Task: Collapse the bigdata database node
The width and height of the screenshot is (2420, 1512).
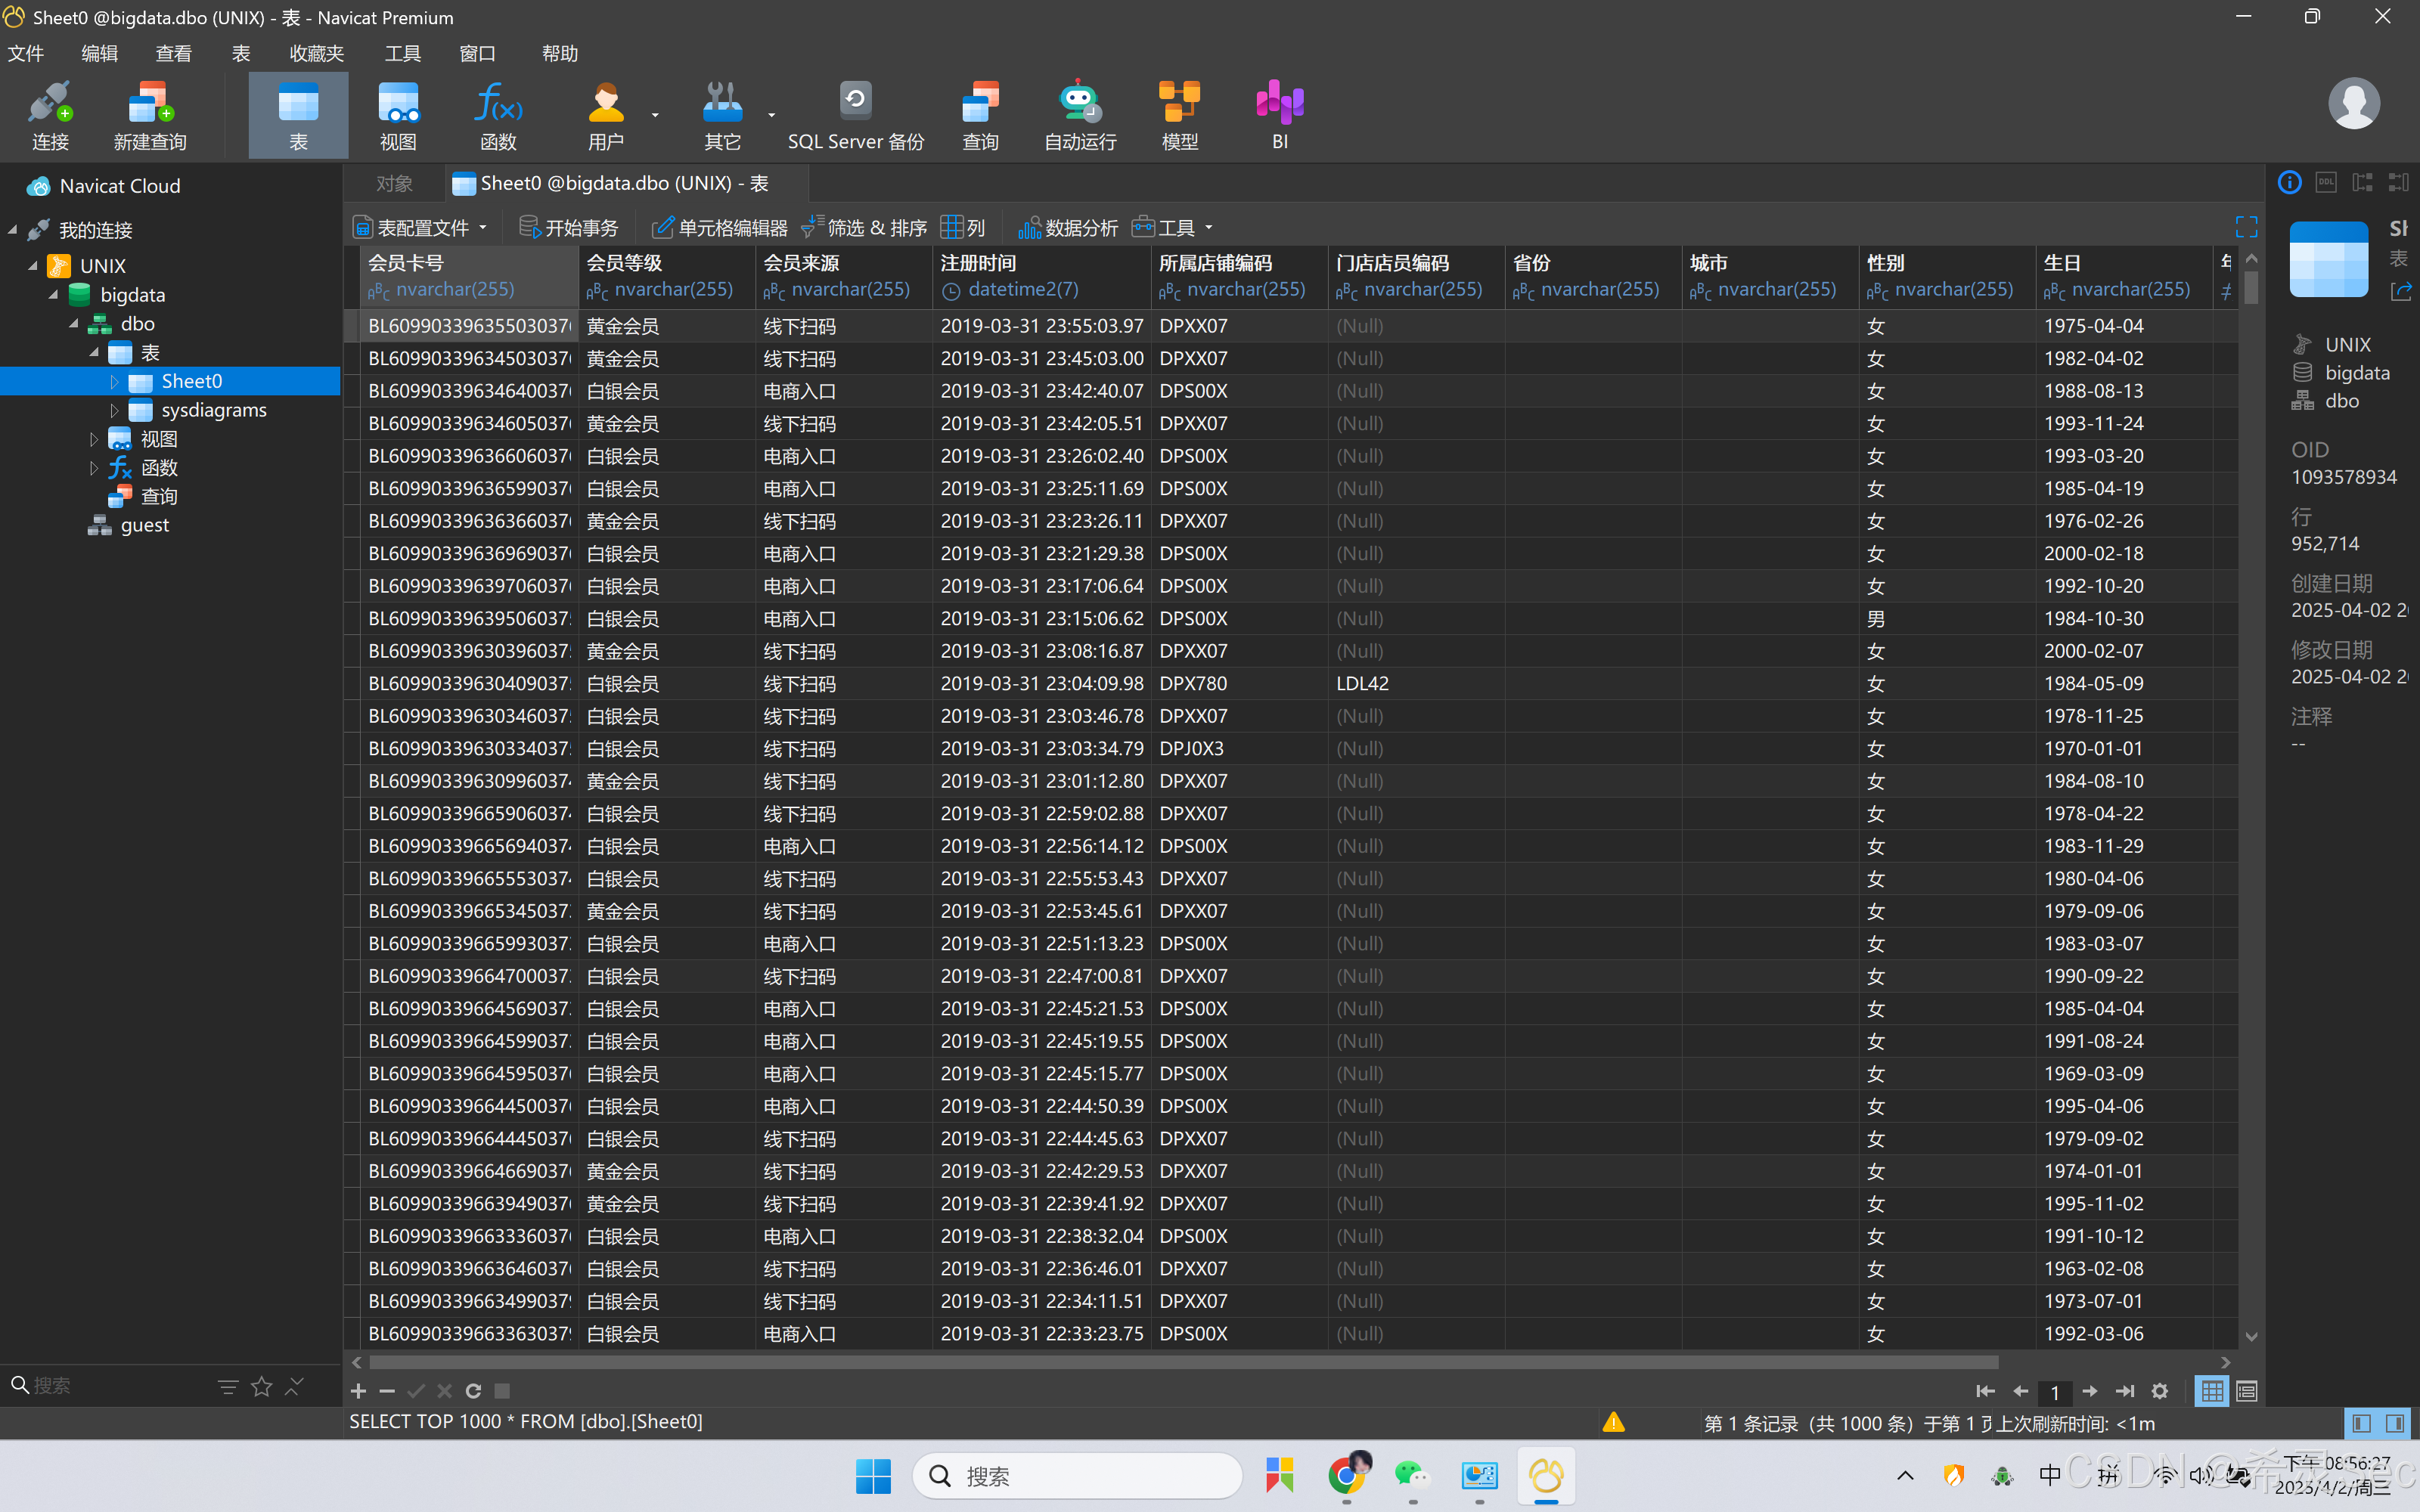Action: (x=53, y=295)
